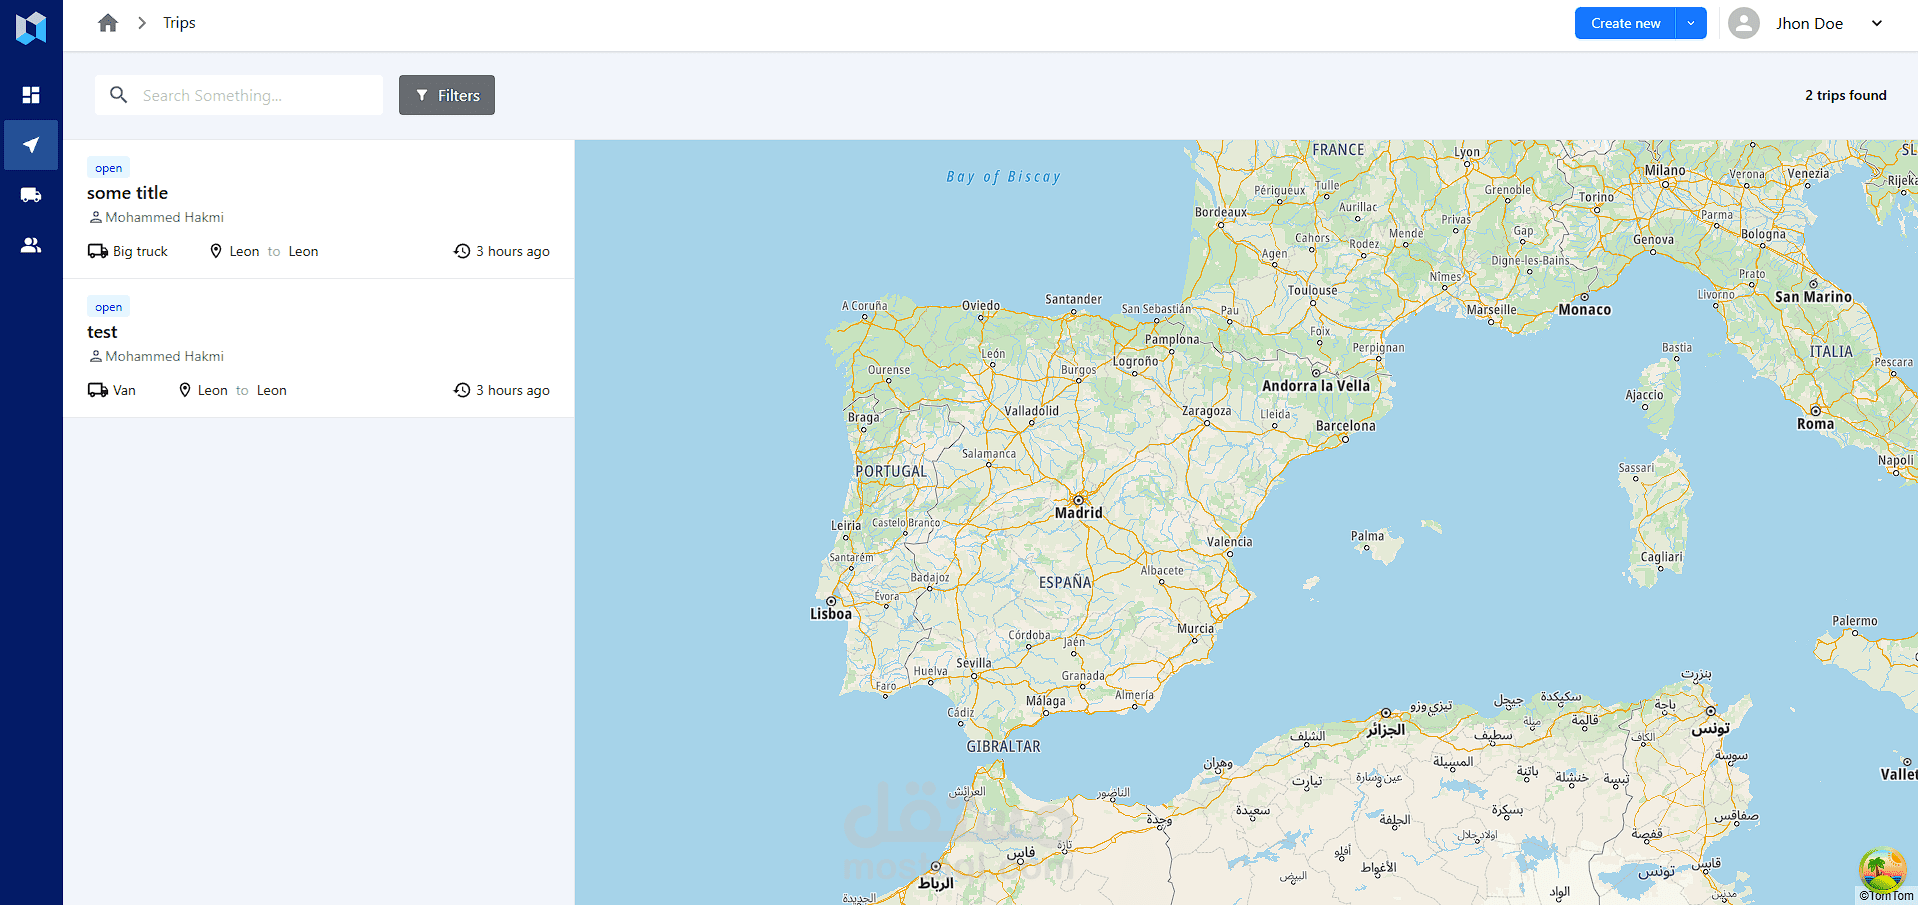Expand the Jhon Doe account menu chevron
The image size is (1918, 905).
click(x=1877, y=23)
